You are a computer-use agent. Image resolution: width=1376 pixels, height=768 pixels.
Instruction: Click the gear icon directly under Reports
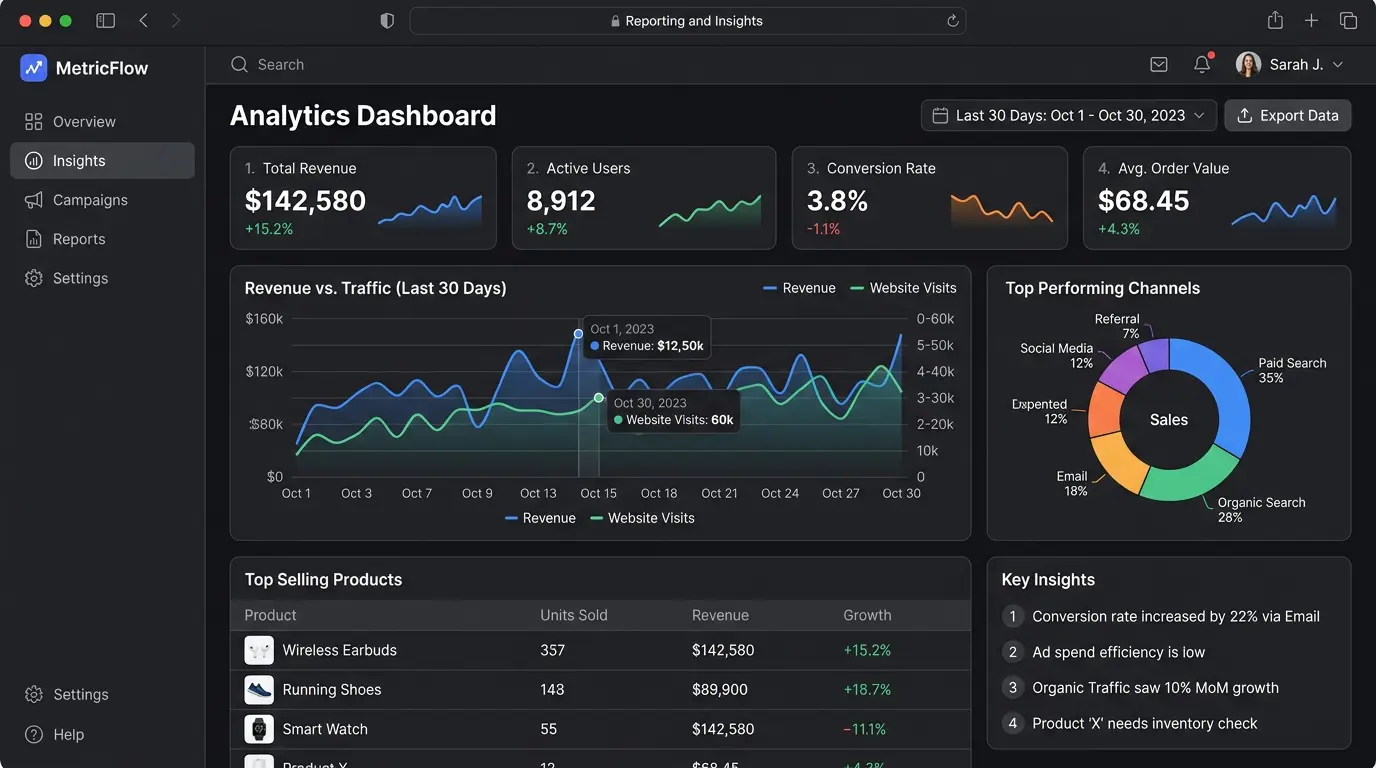34,278
